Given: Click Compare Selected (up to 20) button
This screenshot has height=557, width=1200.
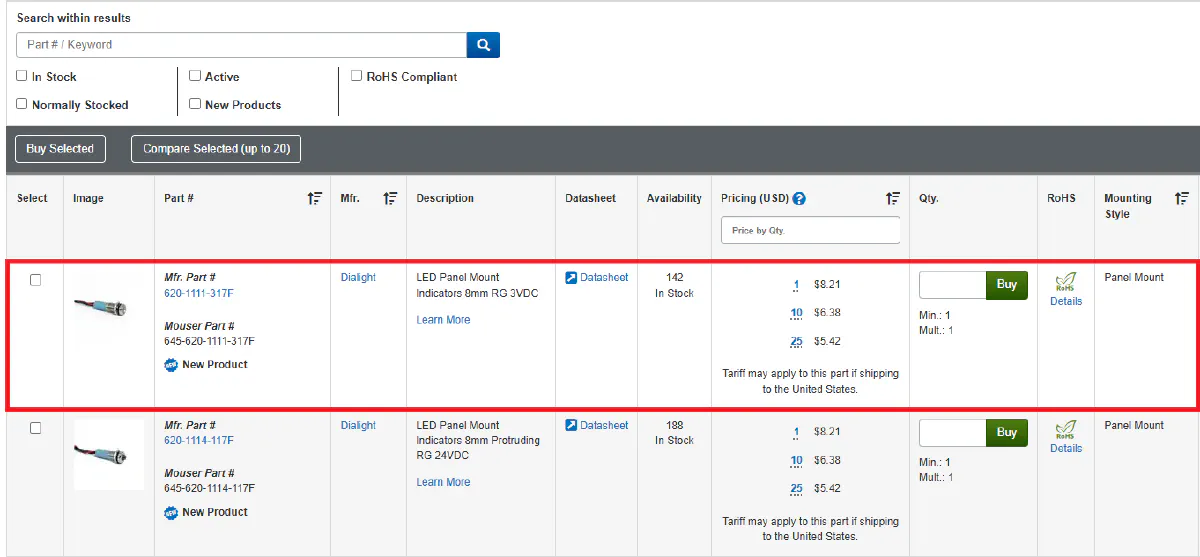Looking at the screenshot, I should click(216, 149).
